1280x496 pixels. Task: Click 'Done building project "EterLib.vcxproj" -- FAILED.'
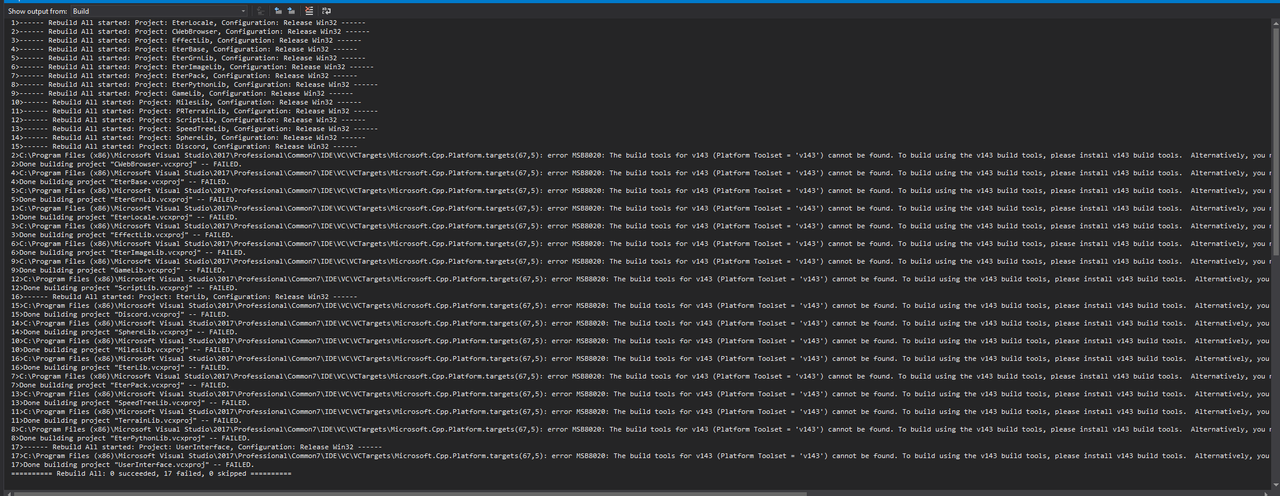(x=120, y=367)
